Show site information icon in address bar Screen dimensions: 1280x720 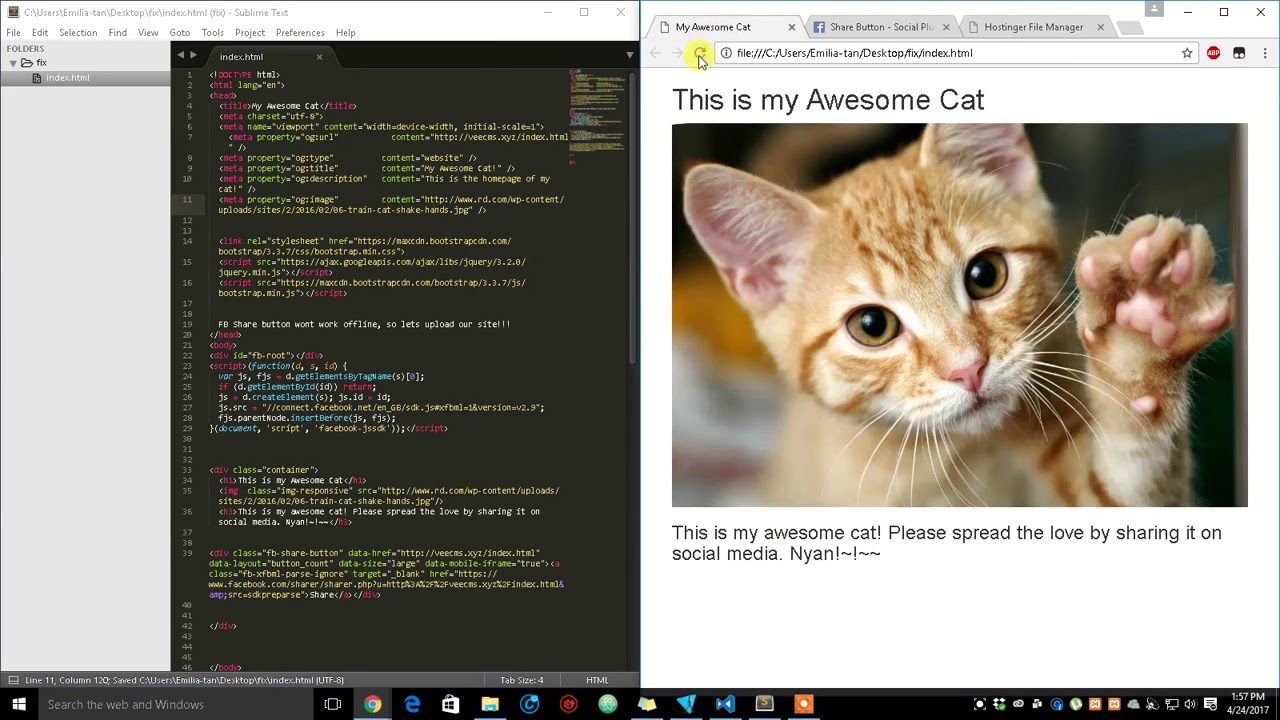726,53
